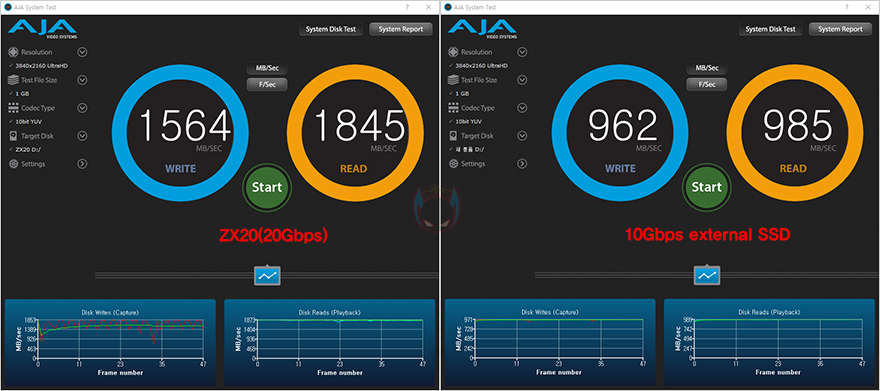Click Disk Reads (Playback) graph in right window
This screenshot has width=880, height=391.
tap(769, 343)
